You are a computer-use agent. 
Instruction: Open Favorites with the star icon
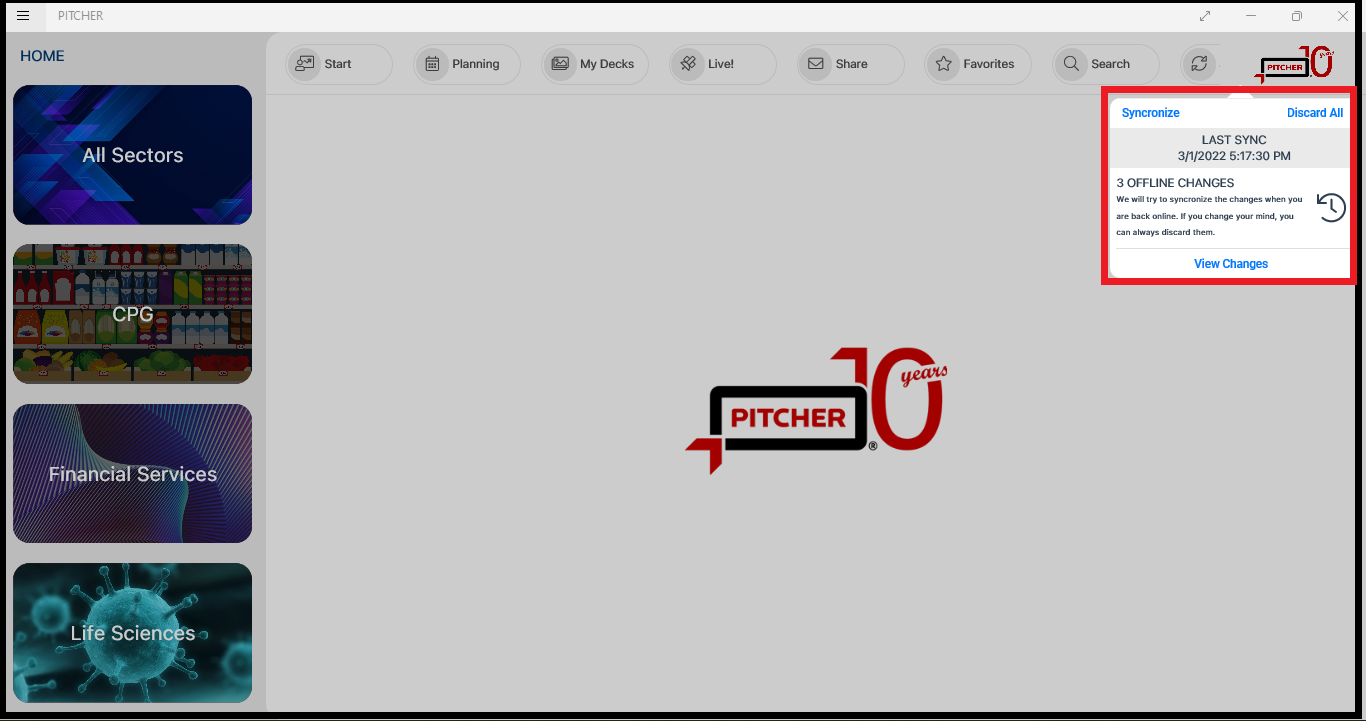point(943,63)
